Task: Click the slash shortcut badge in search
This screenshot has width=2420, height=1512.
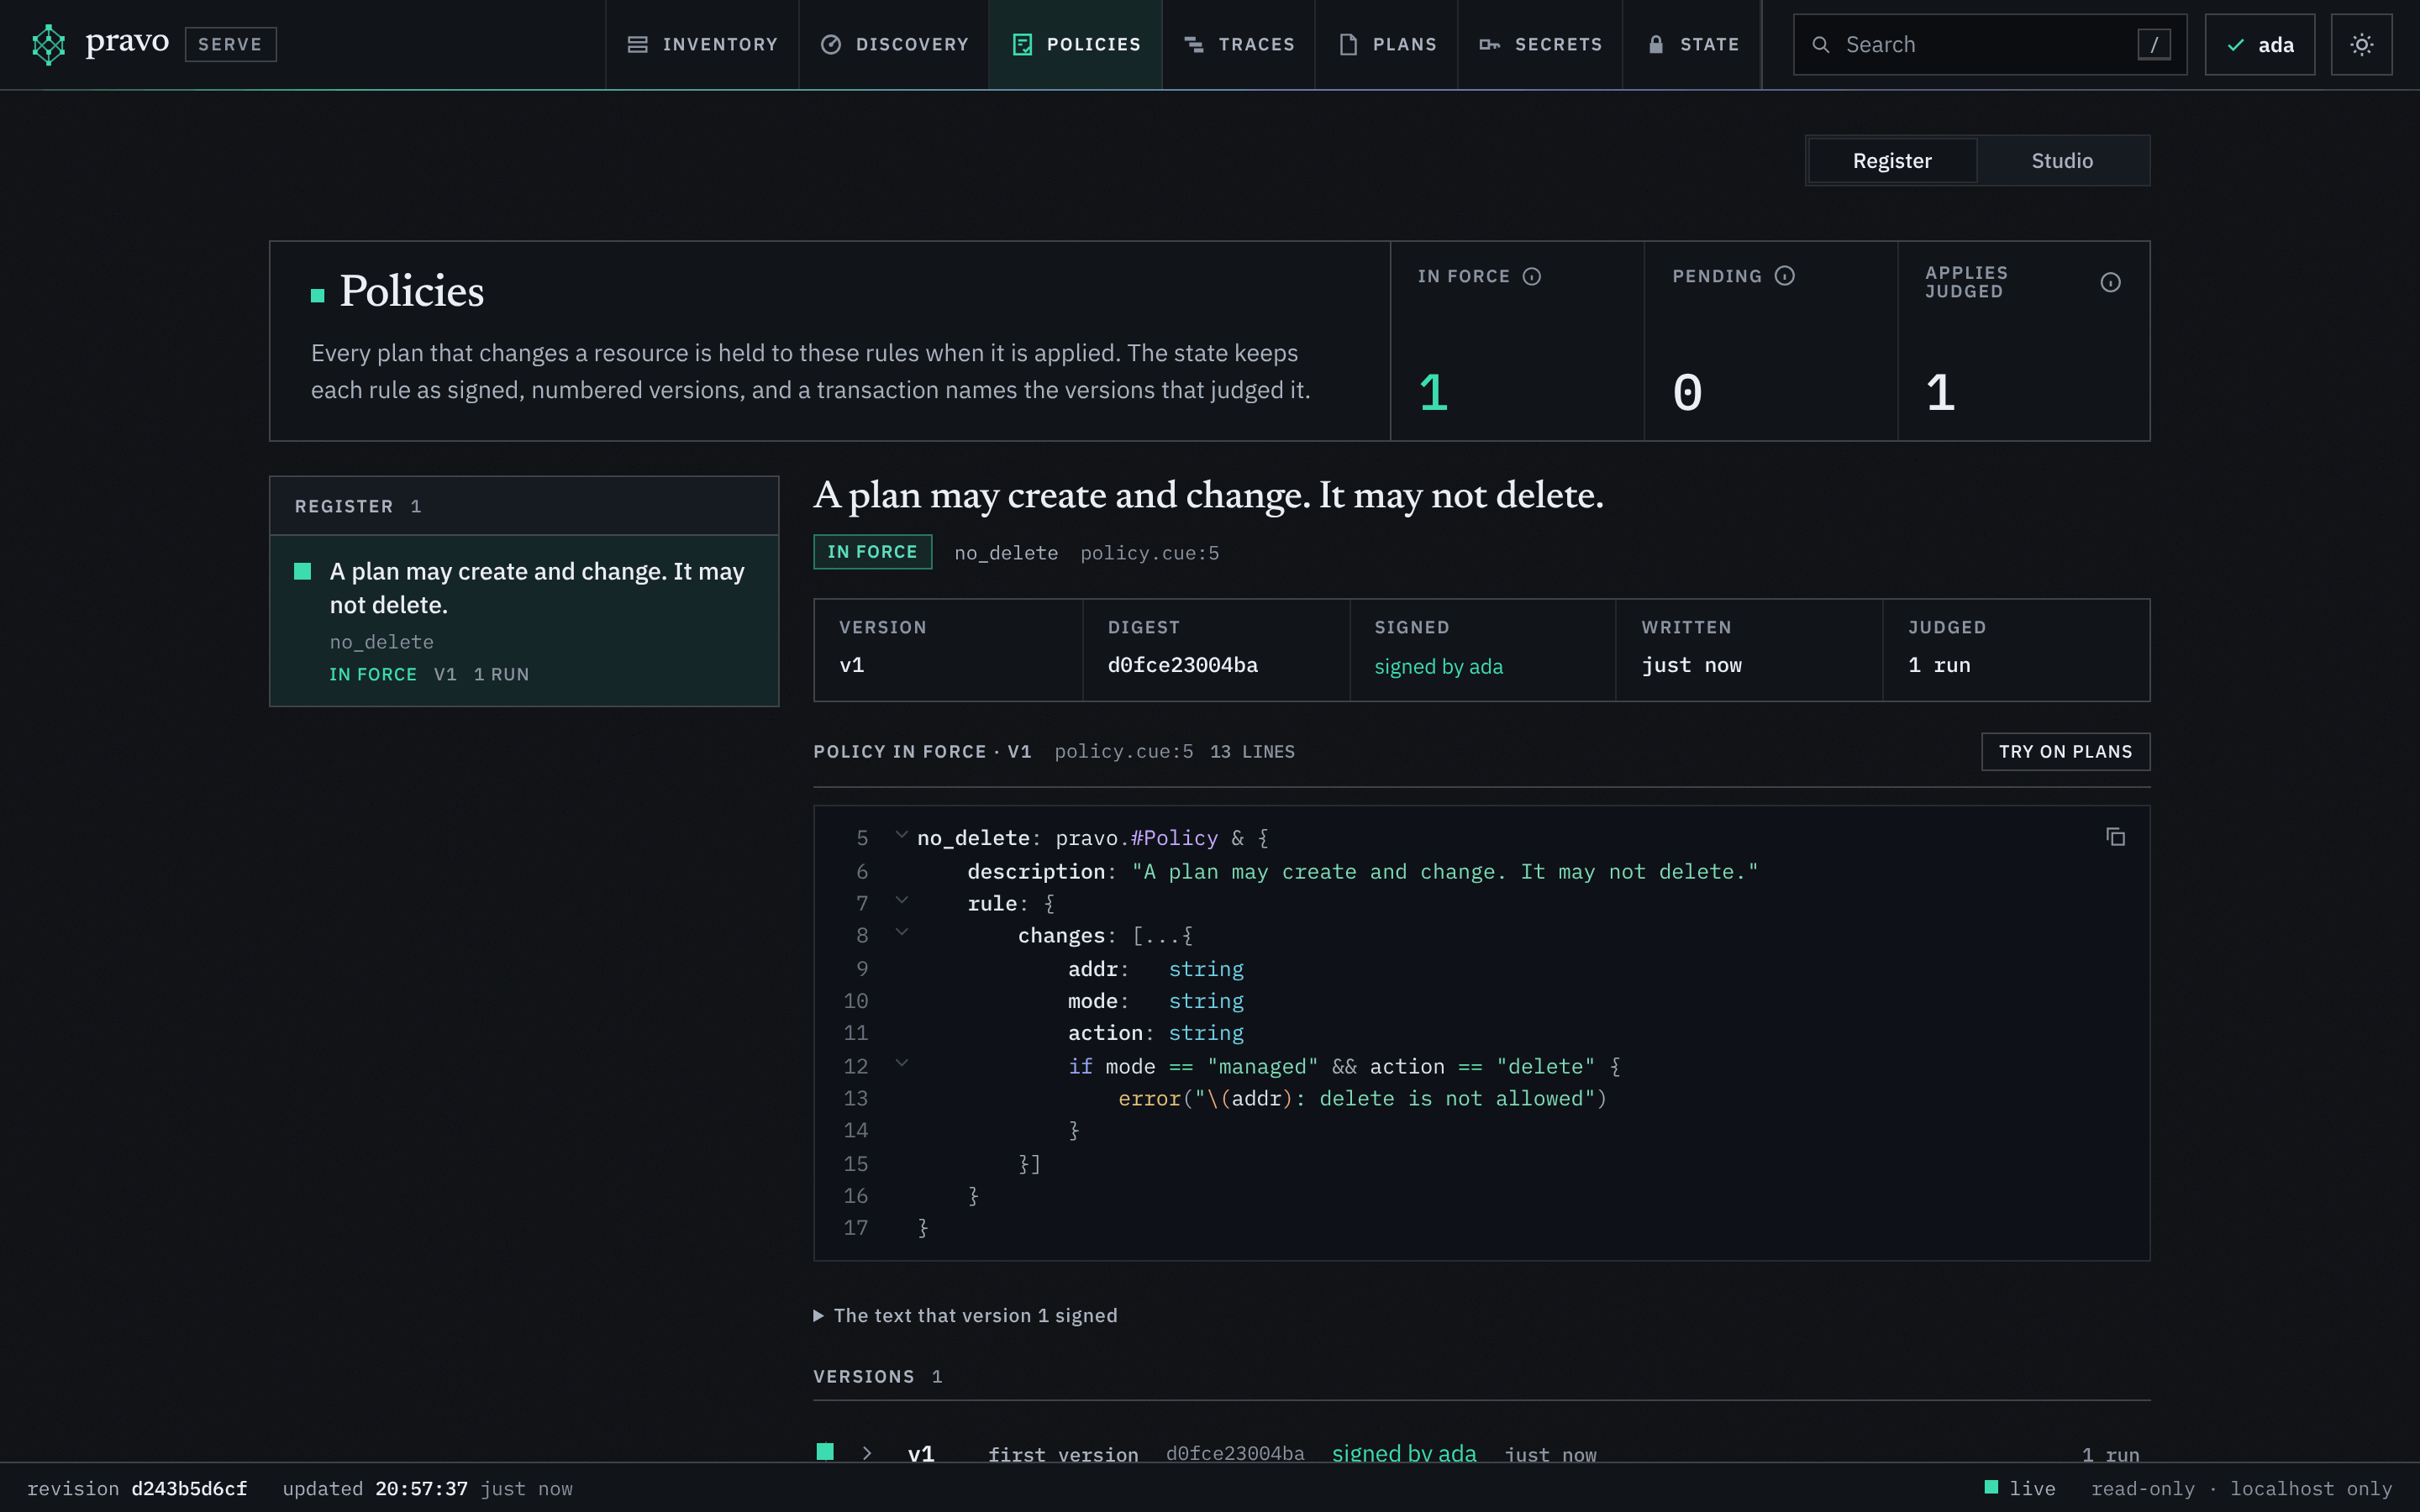Action: point(2154,45)
